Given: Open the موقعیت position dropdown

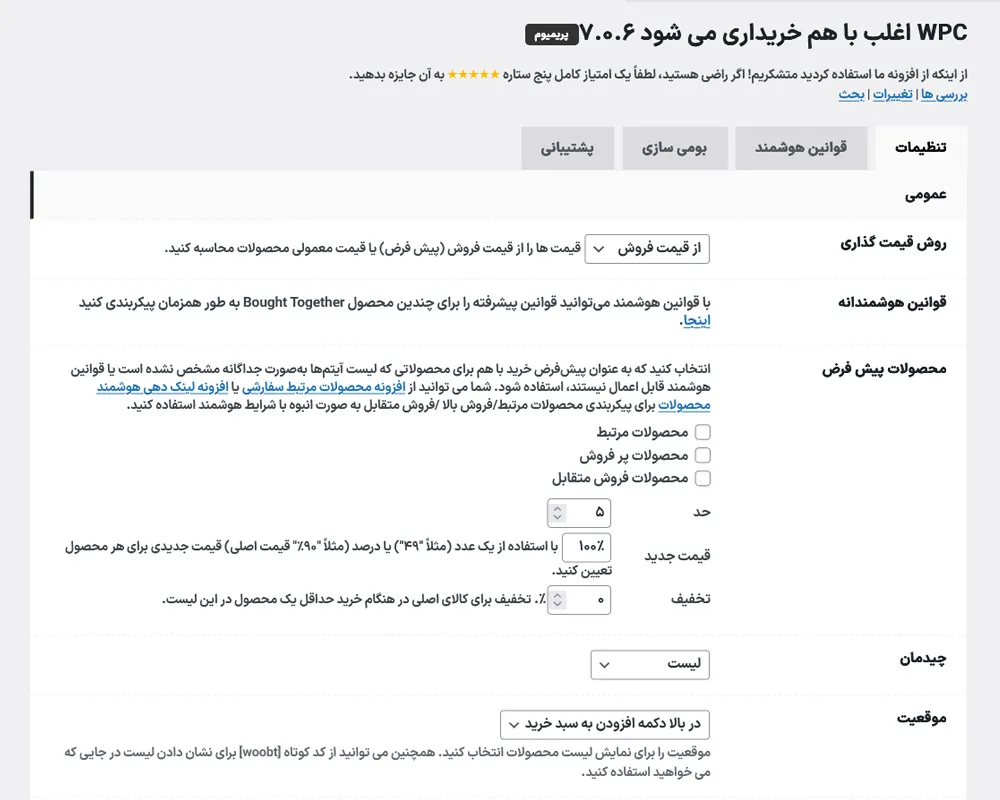Looking at the screenshot, I should [605, 725].
